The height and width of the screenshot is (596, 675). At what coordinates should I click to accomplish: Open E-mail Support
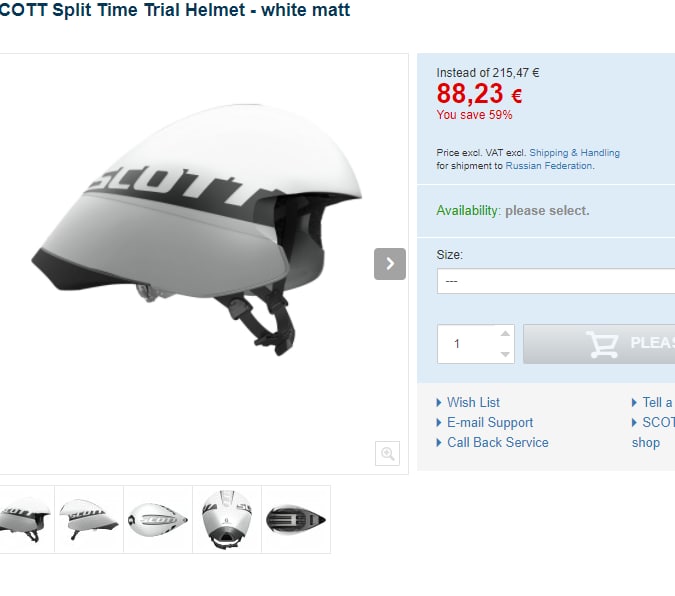490,422
